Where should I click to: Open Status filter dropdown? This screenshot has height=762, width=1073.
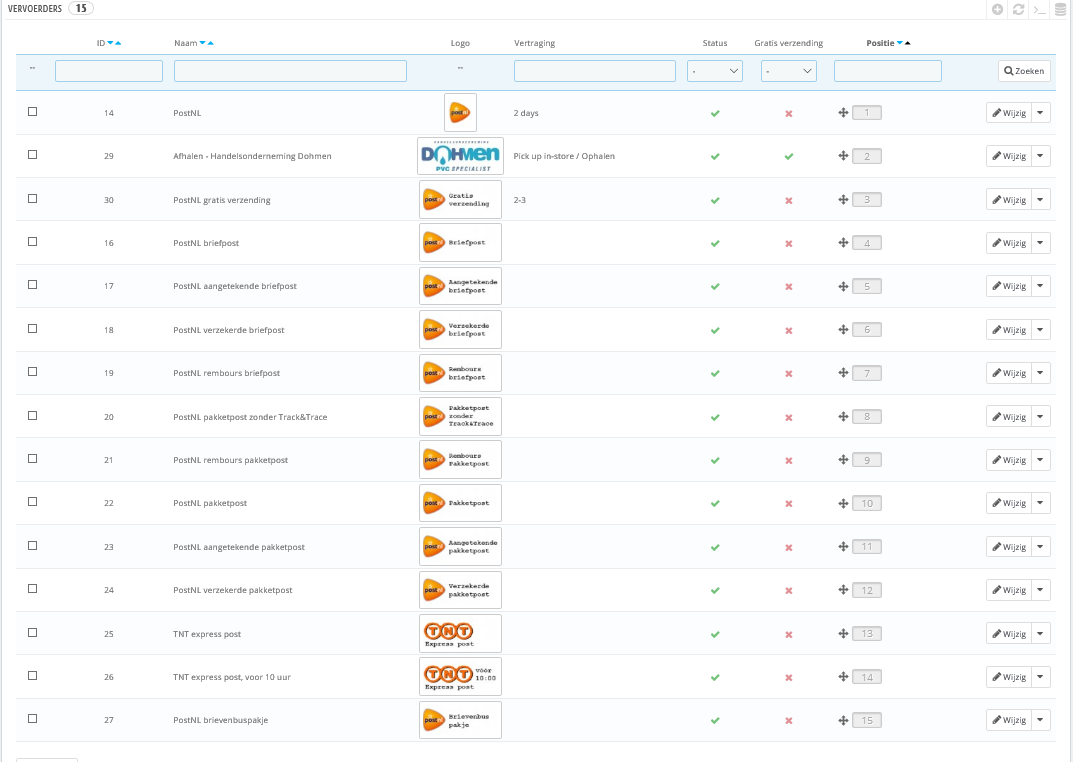(x=715, y=71)
